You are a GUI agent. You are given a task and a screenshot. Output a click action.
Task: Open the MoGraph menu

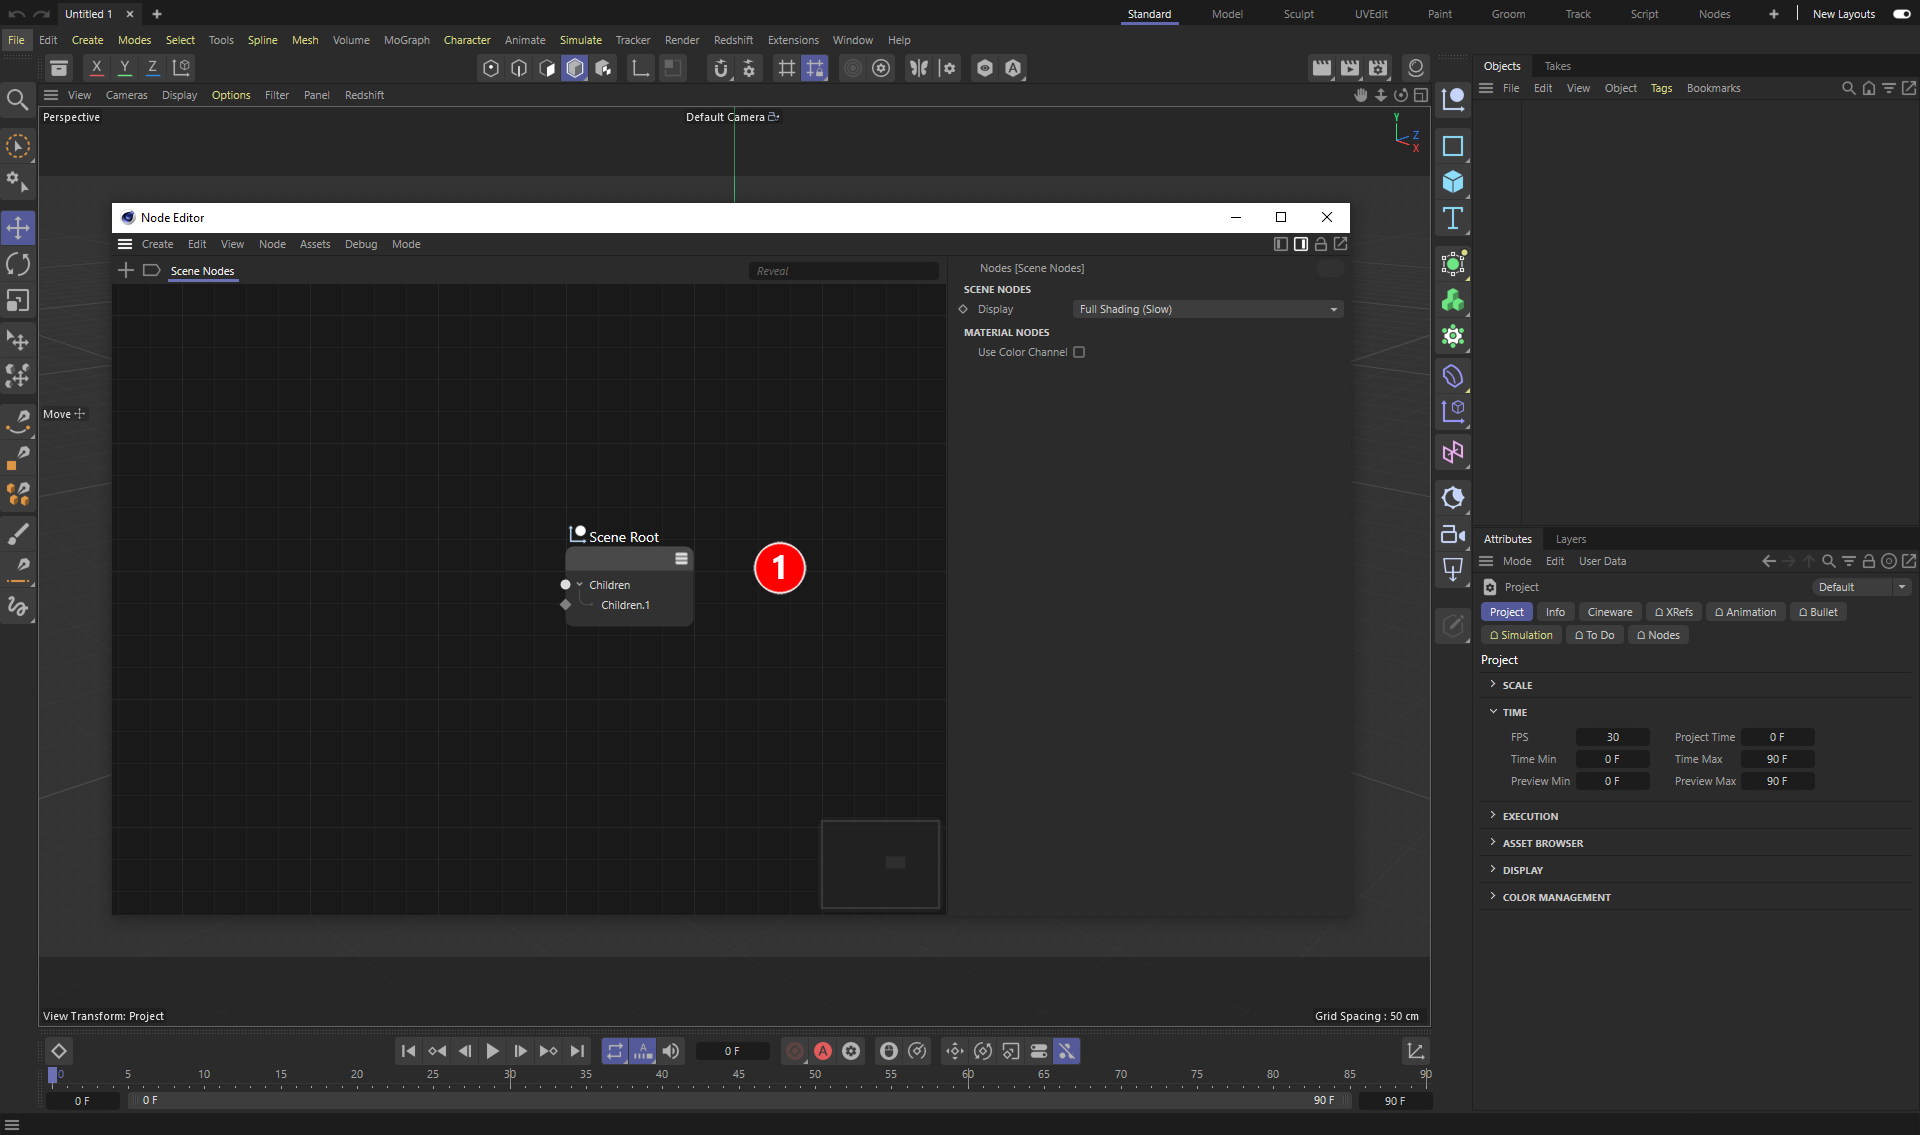pyautogui.click(x=406, y=40)
